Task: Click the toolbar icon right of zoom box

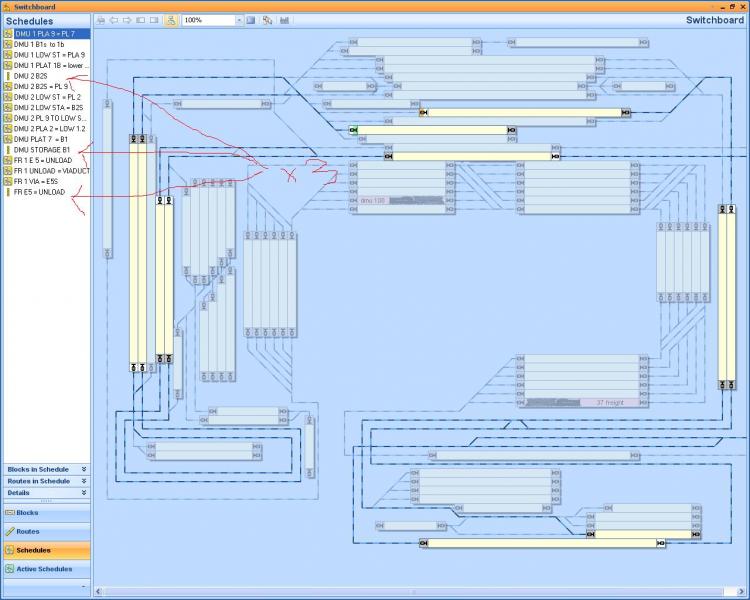Action: (x=251, y=20)
